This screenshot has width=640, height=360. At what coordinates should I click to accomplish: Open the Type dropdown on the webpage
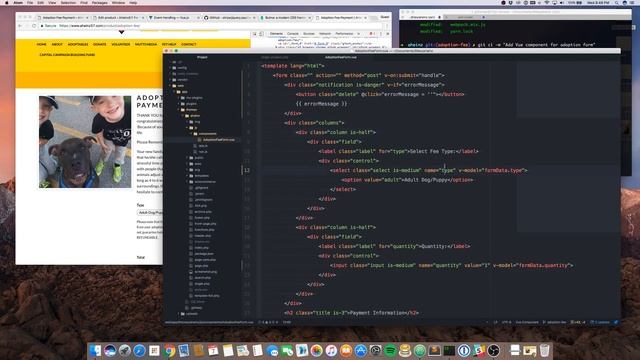pos(150,213)
